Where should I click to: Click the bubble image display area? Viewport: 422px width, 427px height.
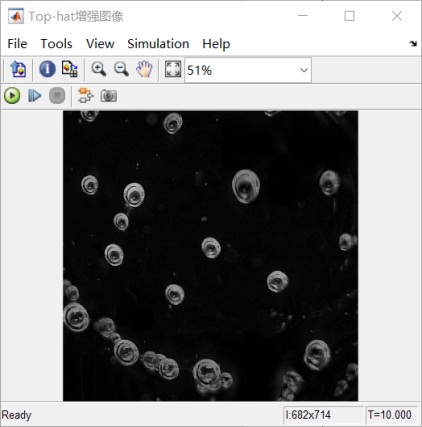click(210, 256)
